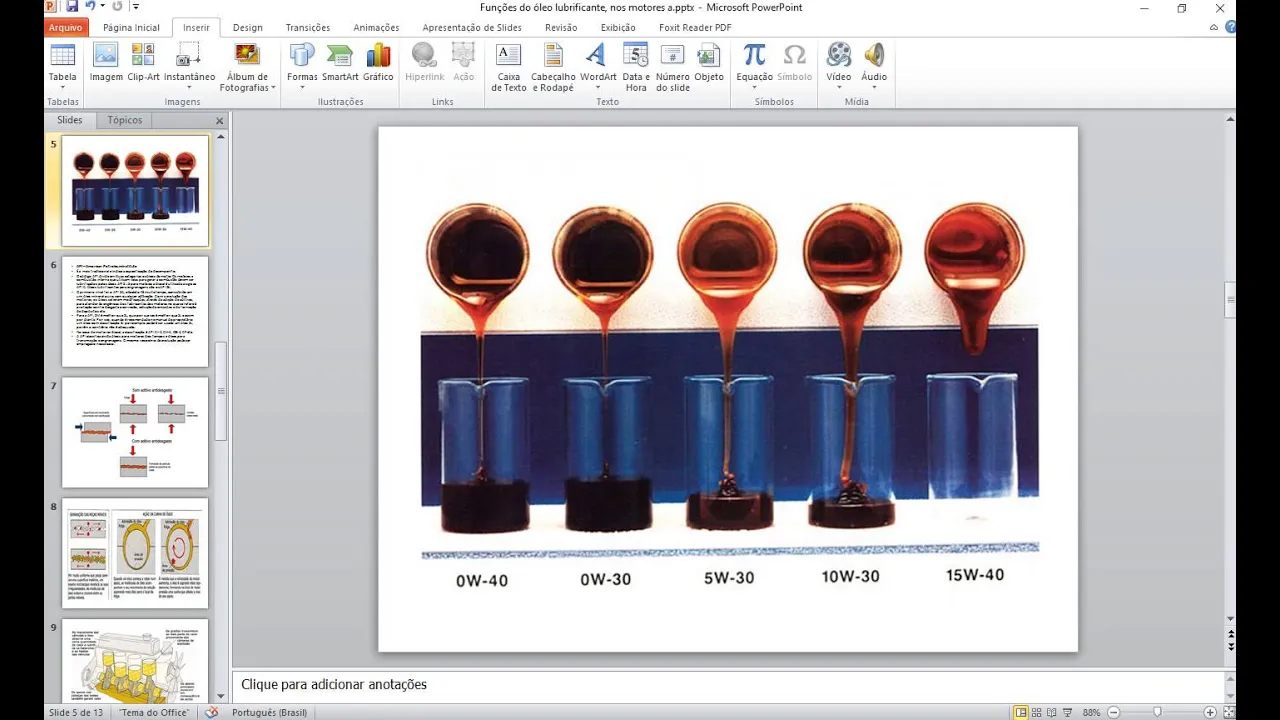The height and width of the screenshot is (720, 1280).
Task: Zoom in with plus button
Action: point(1210,712)
